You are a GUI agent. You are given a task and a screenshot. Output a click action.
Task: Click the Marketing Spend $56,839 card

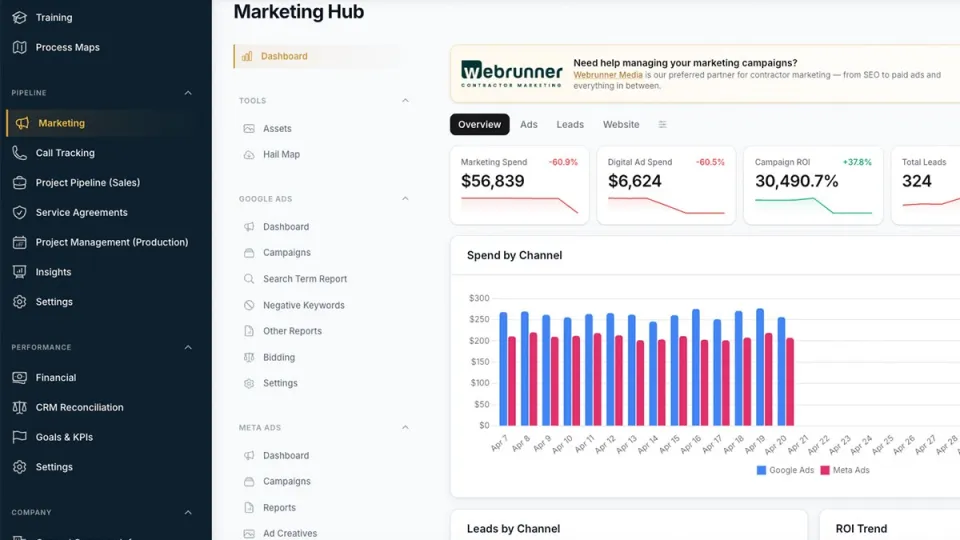[519, 186]
